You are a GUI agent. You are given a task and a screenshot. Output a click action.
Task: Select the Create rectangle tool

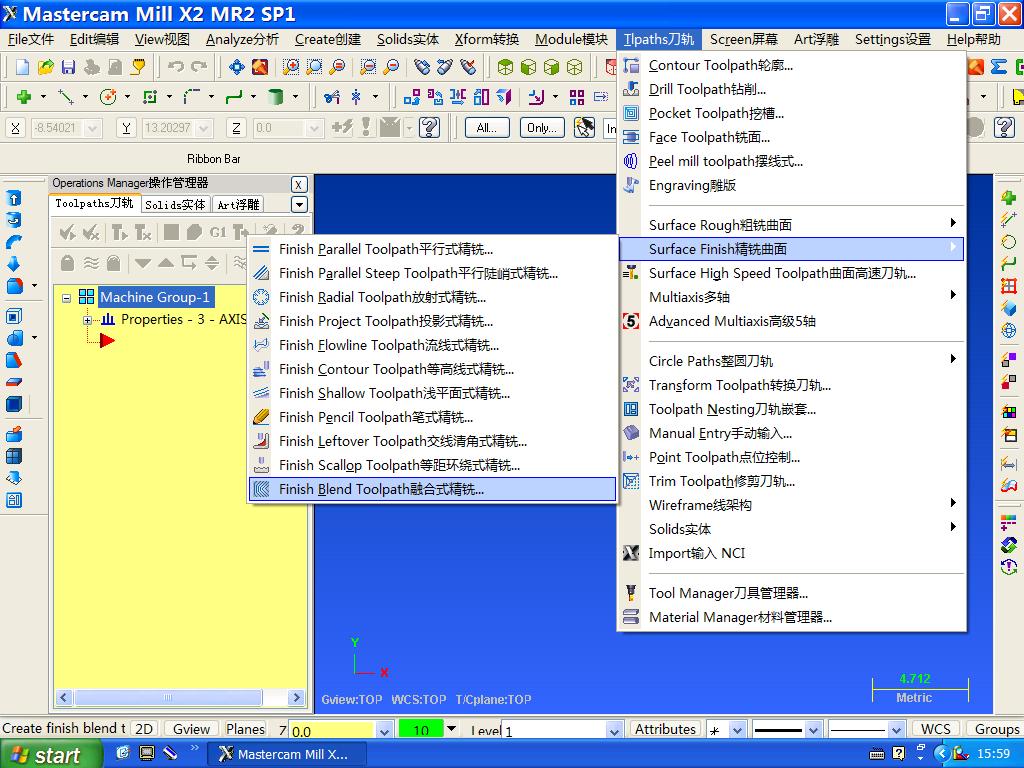coord(150,97)
